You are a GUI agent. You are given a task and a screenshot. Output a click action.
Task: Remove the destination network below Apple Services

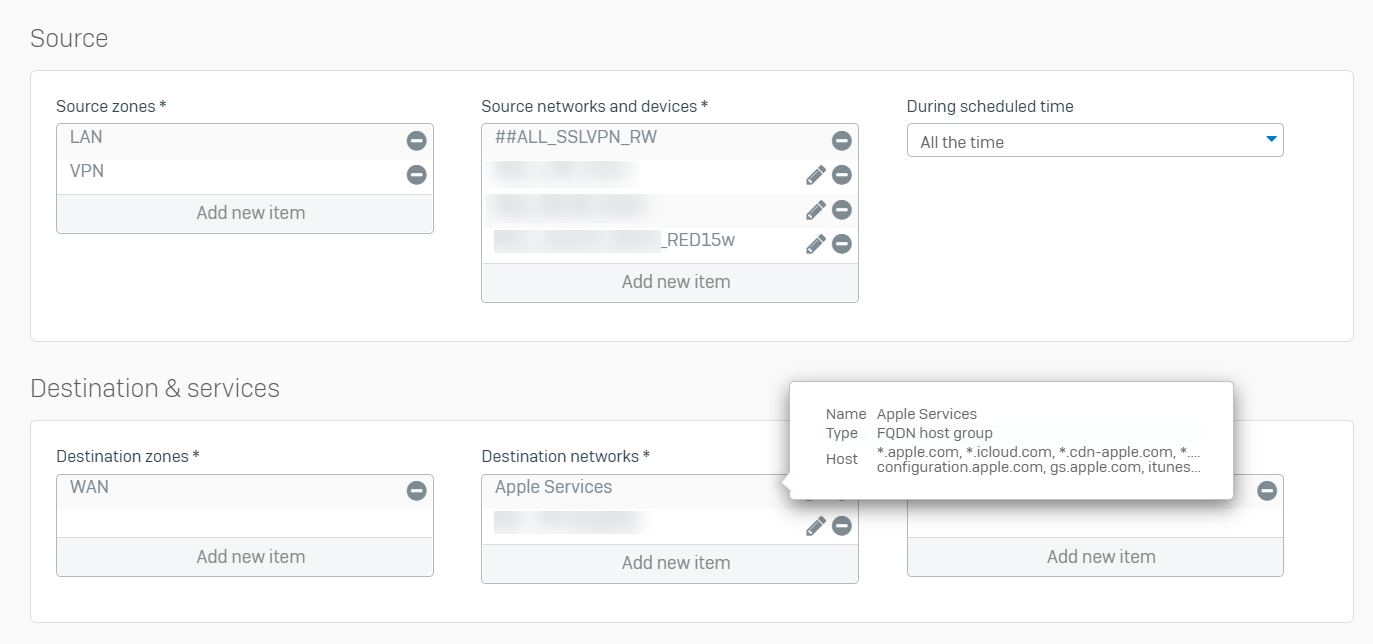(842, 526)
